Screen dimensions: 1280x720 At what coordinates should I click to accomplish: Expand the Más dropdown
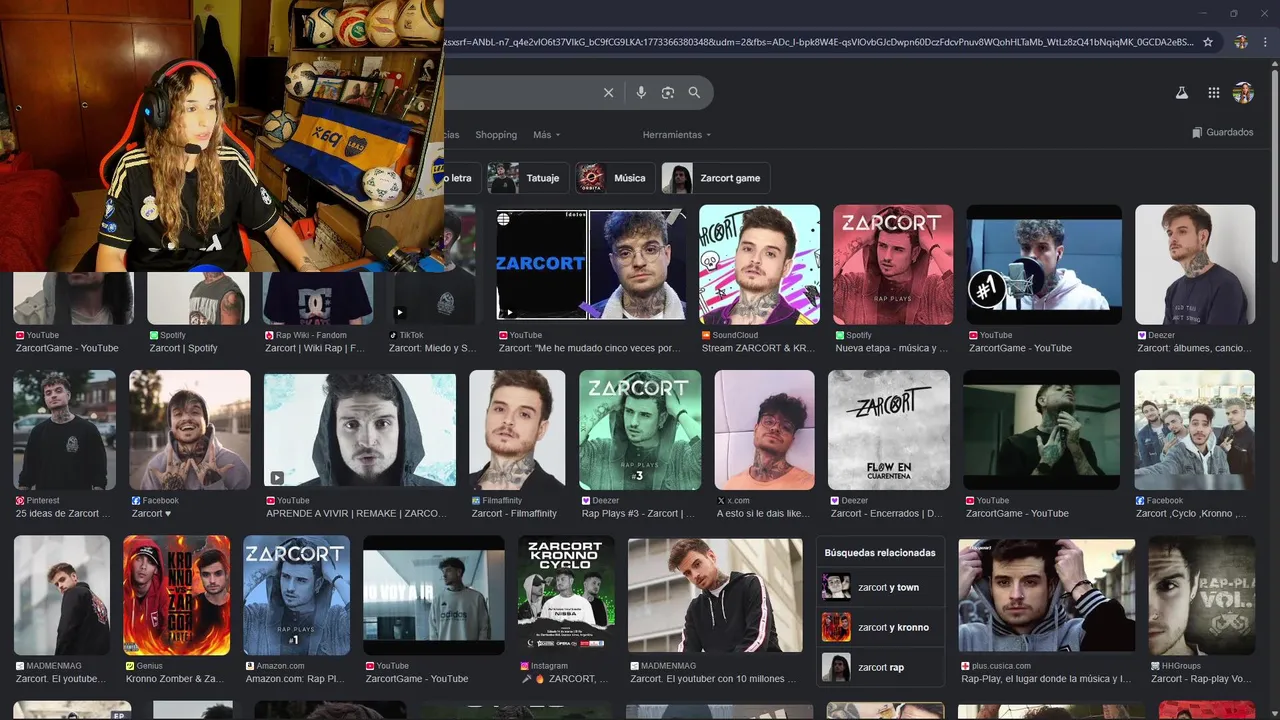pos(546,135)
